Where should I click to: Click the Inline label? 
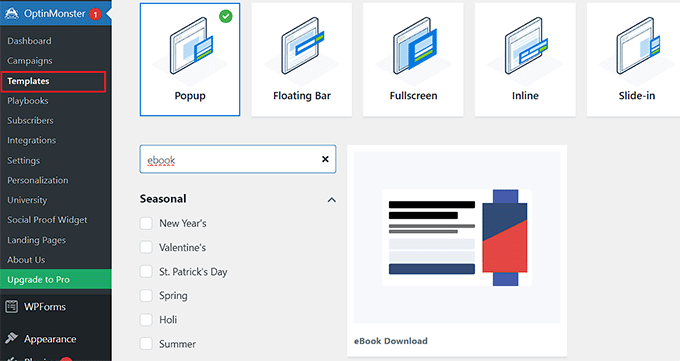pos(525,95)
